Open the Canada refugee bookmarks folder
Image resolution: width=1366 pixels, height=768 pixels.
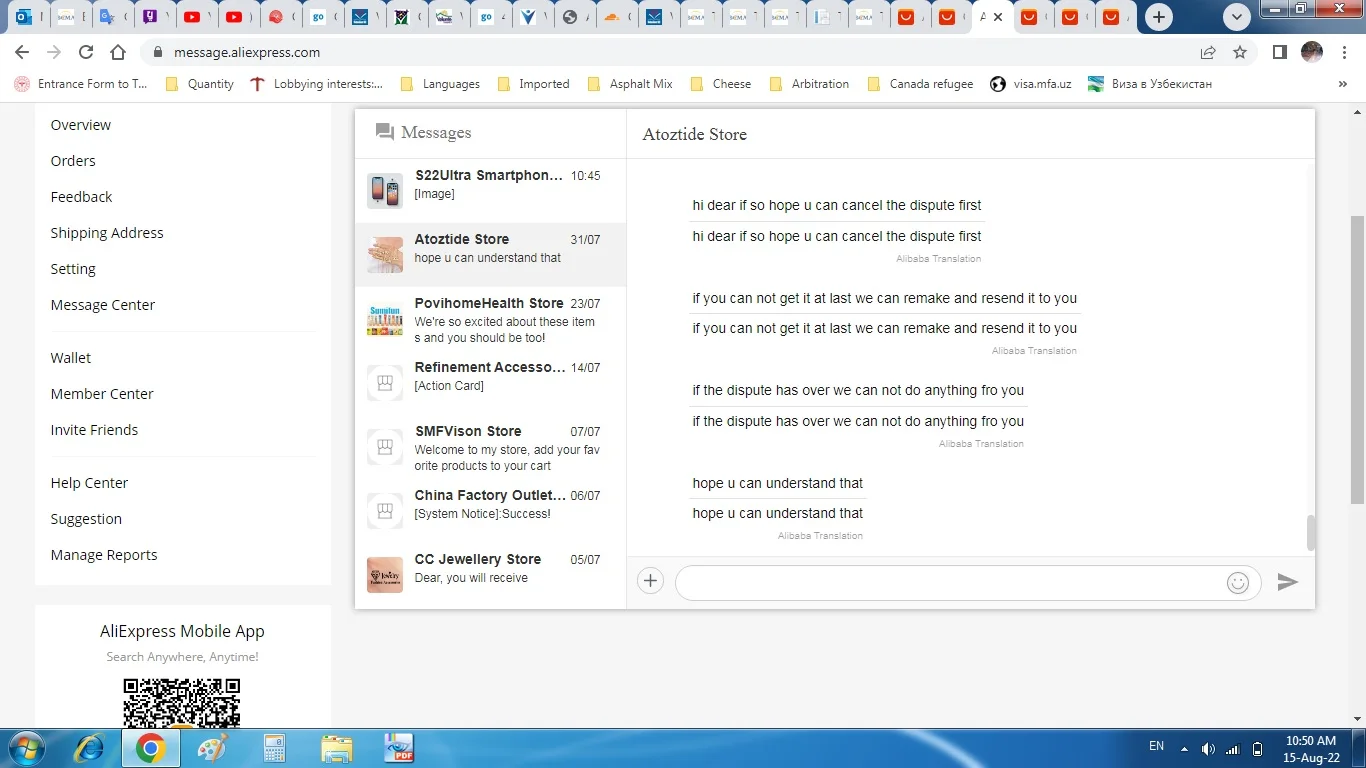pos(920,84)
